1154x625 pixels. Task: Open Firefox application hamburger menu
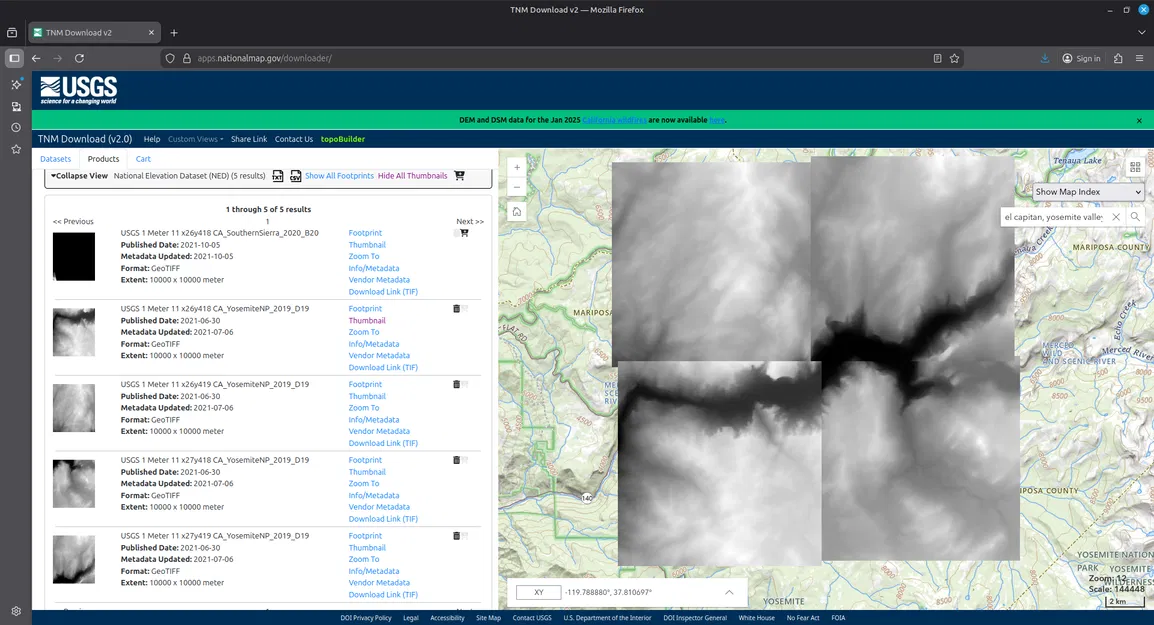tap(1139, 58)
